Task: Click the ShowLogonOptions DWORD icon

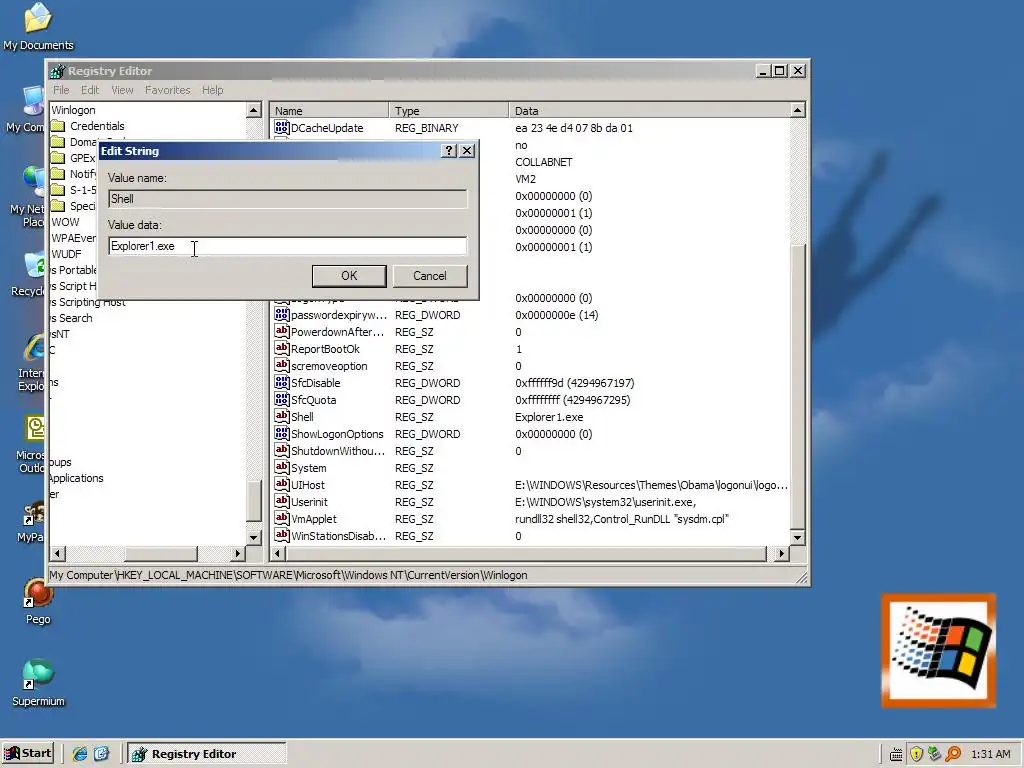Action: click(281, 433)
